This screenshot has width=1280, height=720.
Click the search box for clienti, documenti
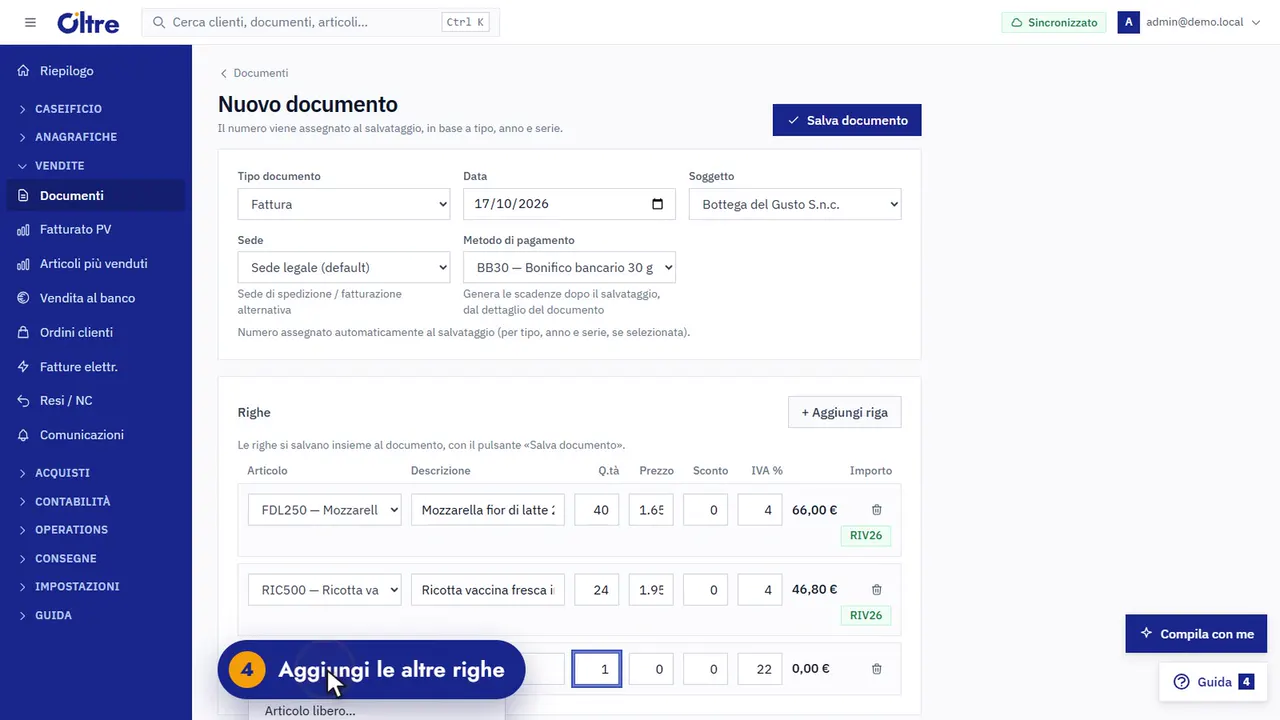point(320,22)
